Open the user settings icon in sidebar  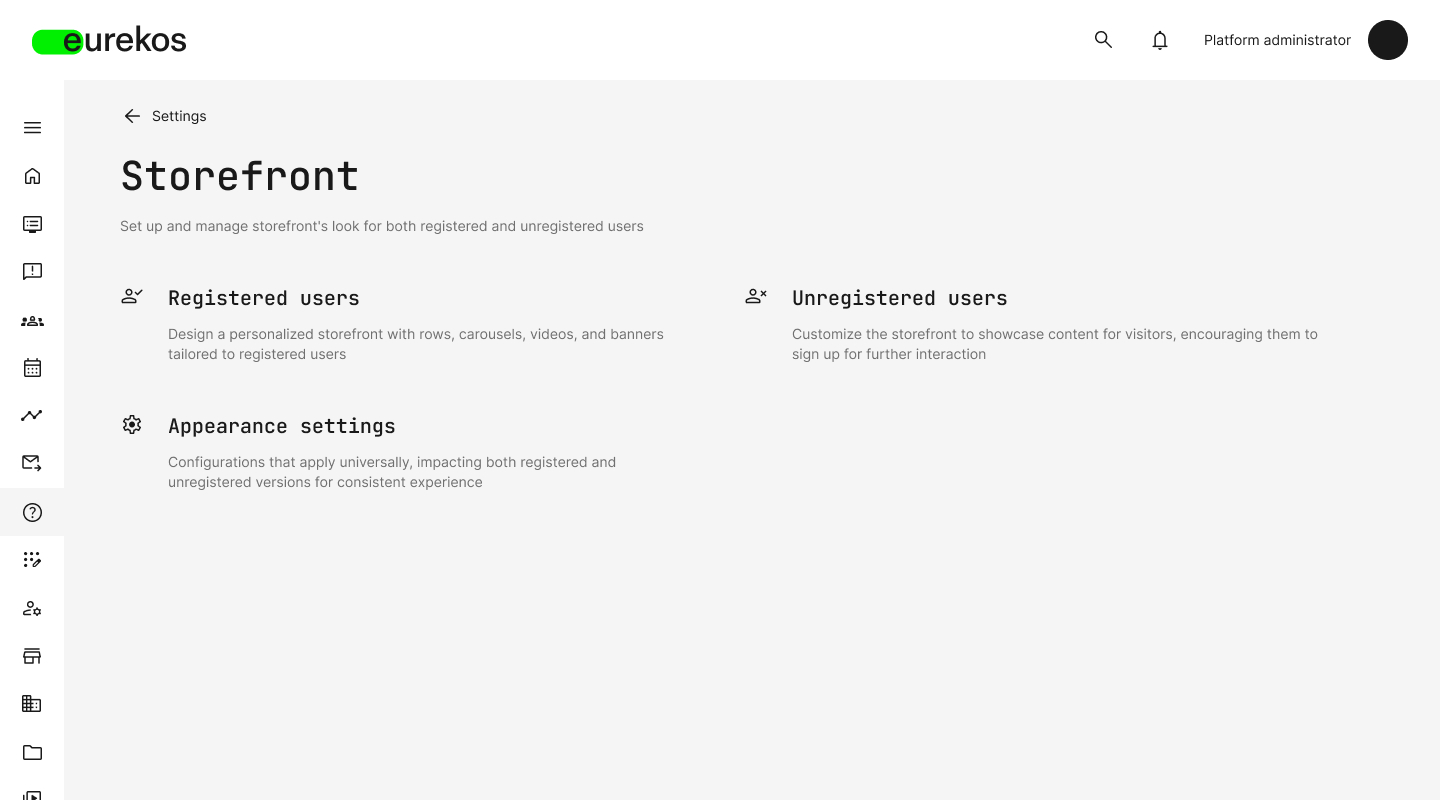tap(32, 608)
